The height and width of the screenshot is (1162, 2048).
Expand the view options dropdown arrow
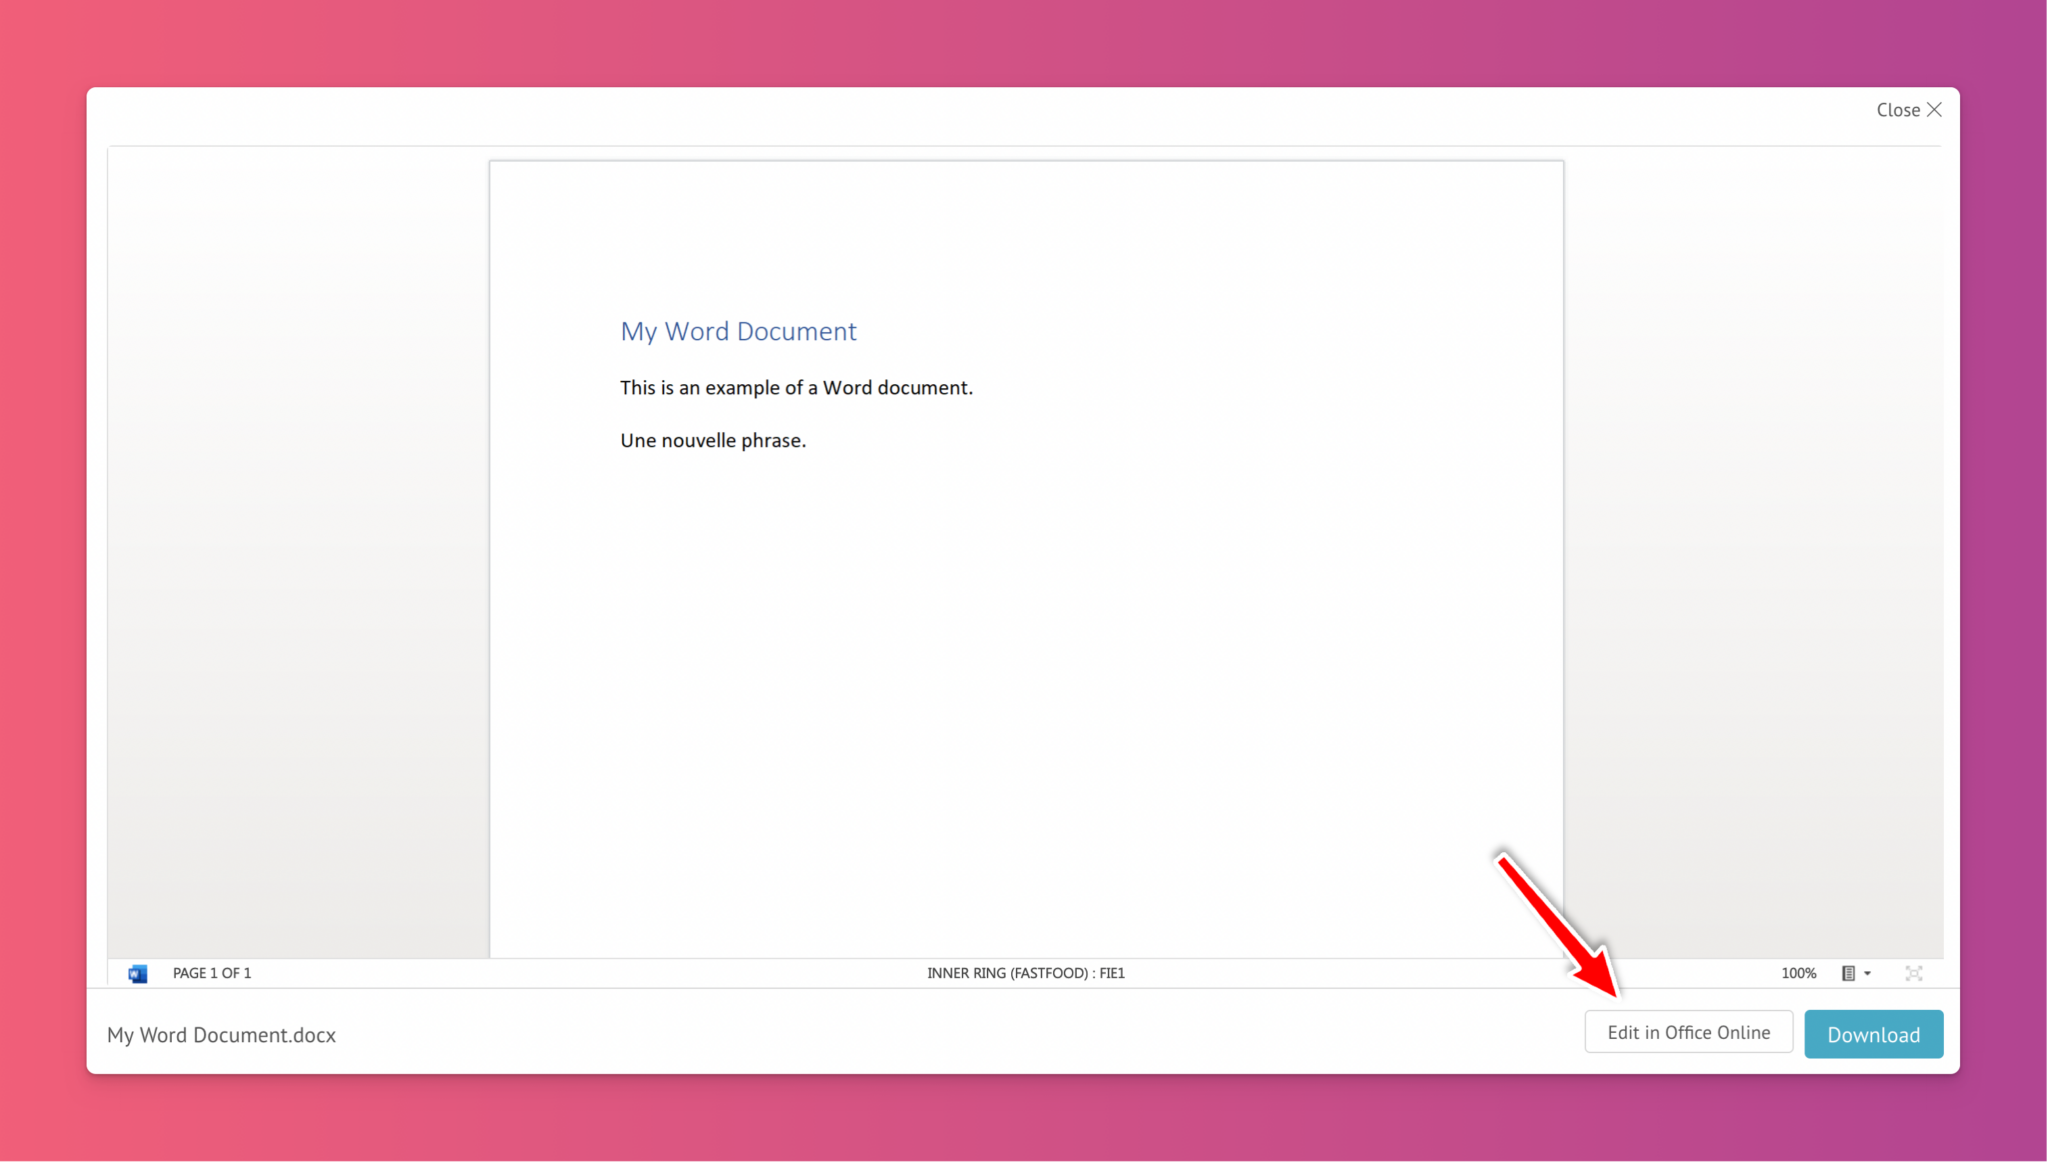coord(1867,973)
